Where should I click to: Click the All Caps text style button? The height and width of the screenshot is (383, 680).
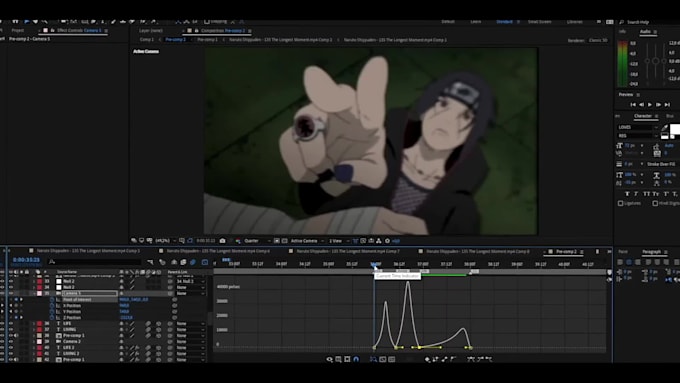[647, 194]
